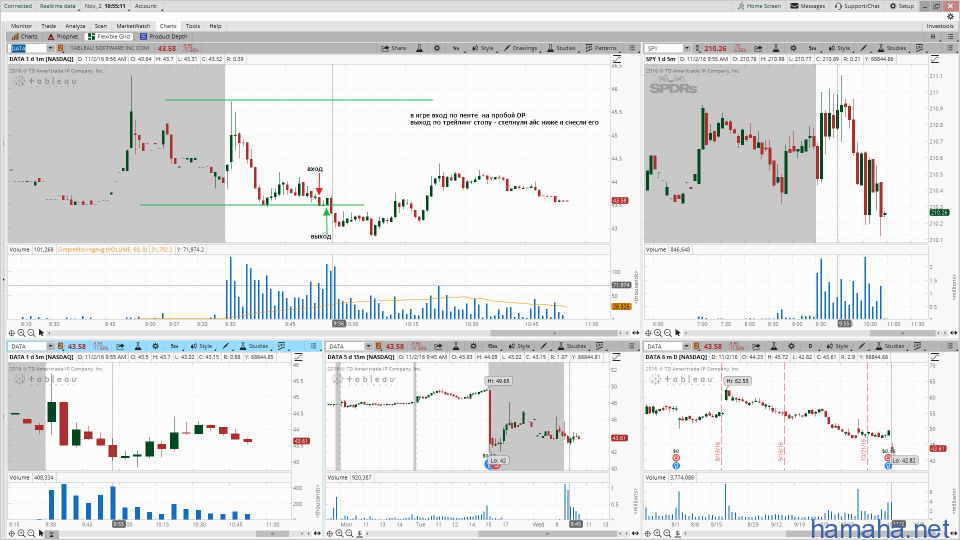The image size is (960, 540).
Task: Open symbol dropdown arrow beside DATA field
Action: click(50, 48)
